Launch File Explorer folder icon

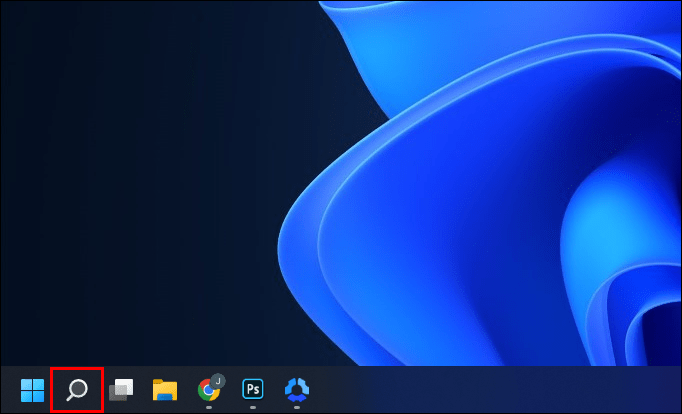pyautogui.click(x=165, y=390)
